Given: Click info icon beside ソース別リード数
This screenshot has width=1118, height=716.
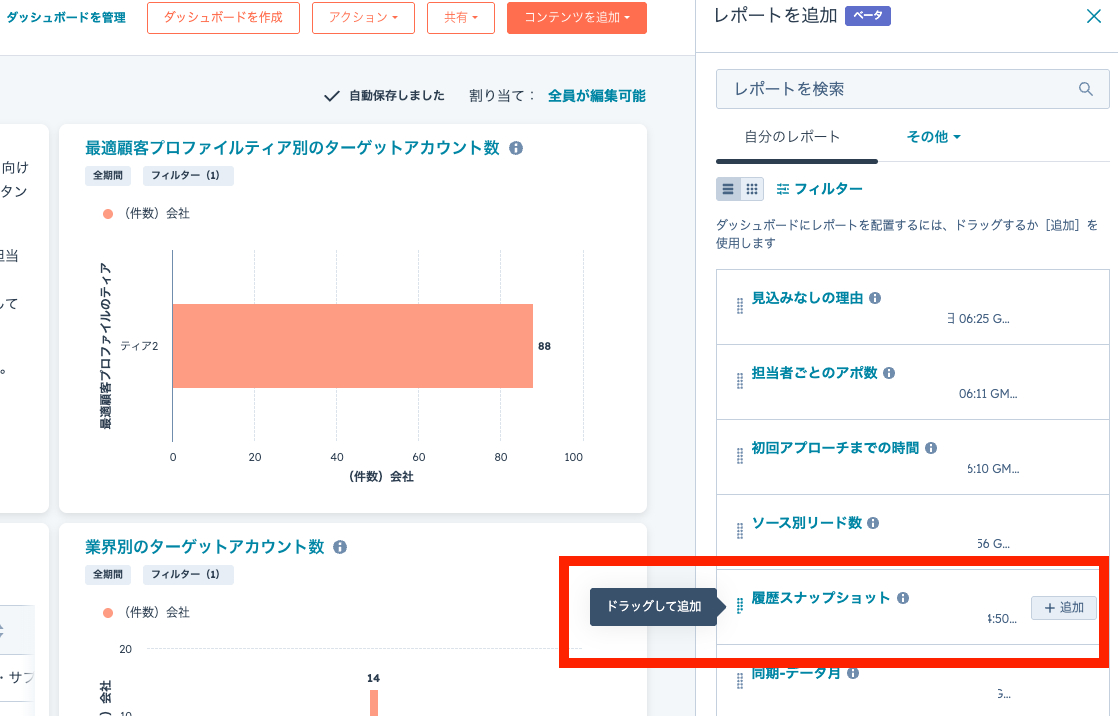Looking at the screenshot, I should point(873,523).
